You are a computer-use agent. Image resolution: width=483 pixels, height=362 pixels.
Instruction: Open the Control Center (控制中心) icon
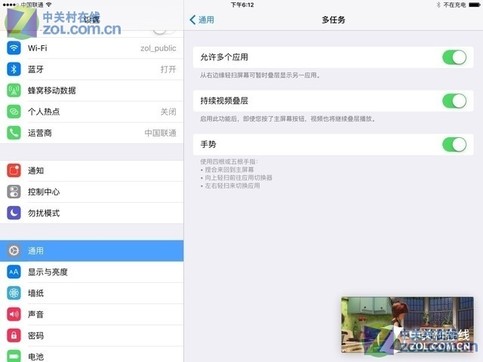[x=14, y=192]
